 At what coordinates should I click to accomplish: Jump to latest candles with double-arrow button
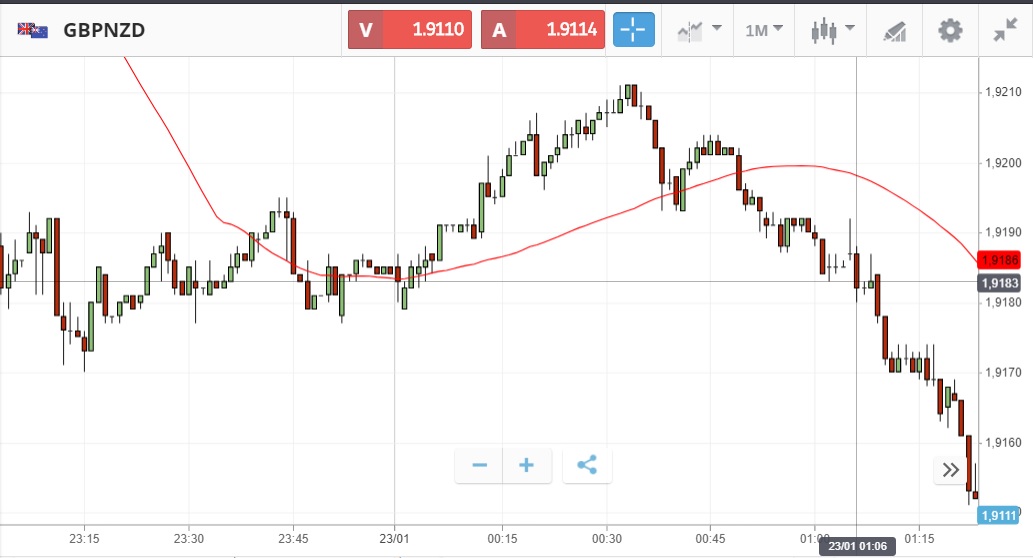pos(950,471)
